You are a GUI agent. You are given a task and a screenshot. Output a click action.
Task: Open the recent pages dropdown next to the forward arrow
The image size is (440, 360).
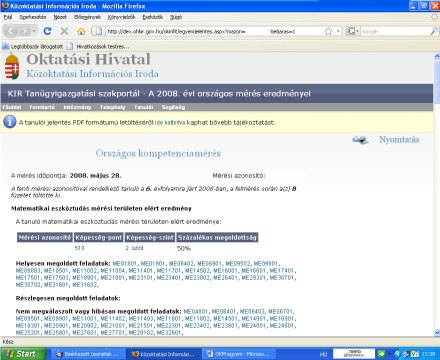pos(34,31)
